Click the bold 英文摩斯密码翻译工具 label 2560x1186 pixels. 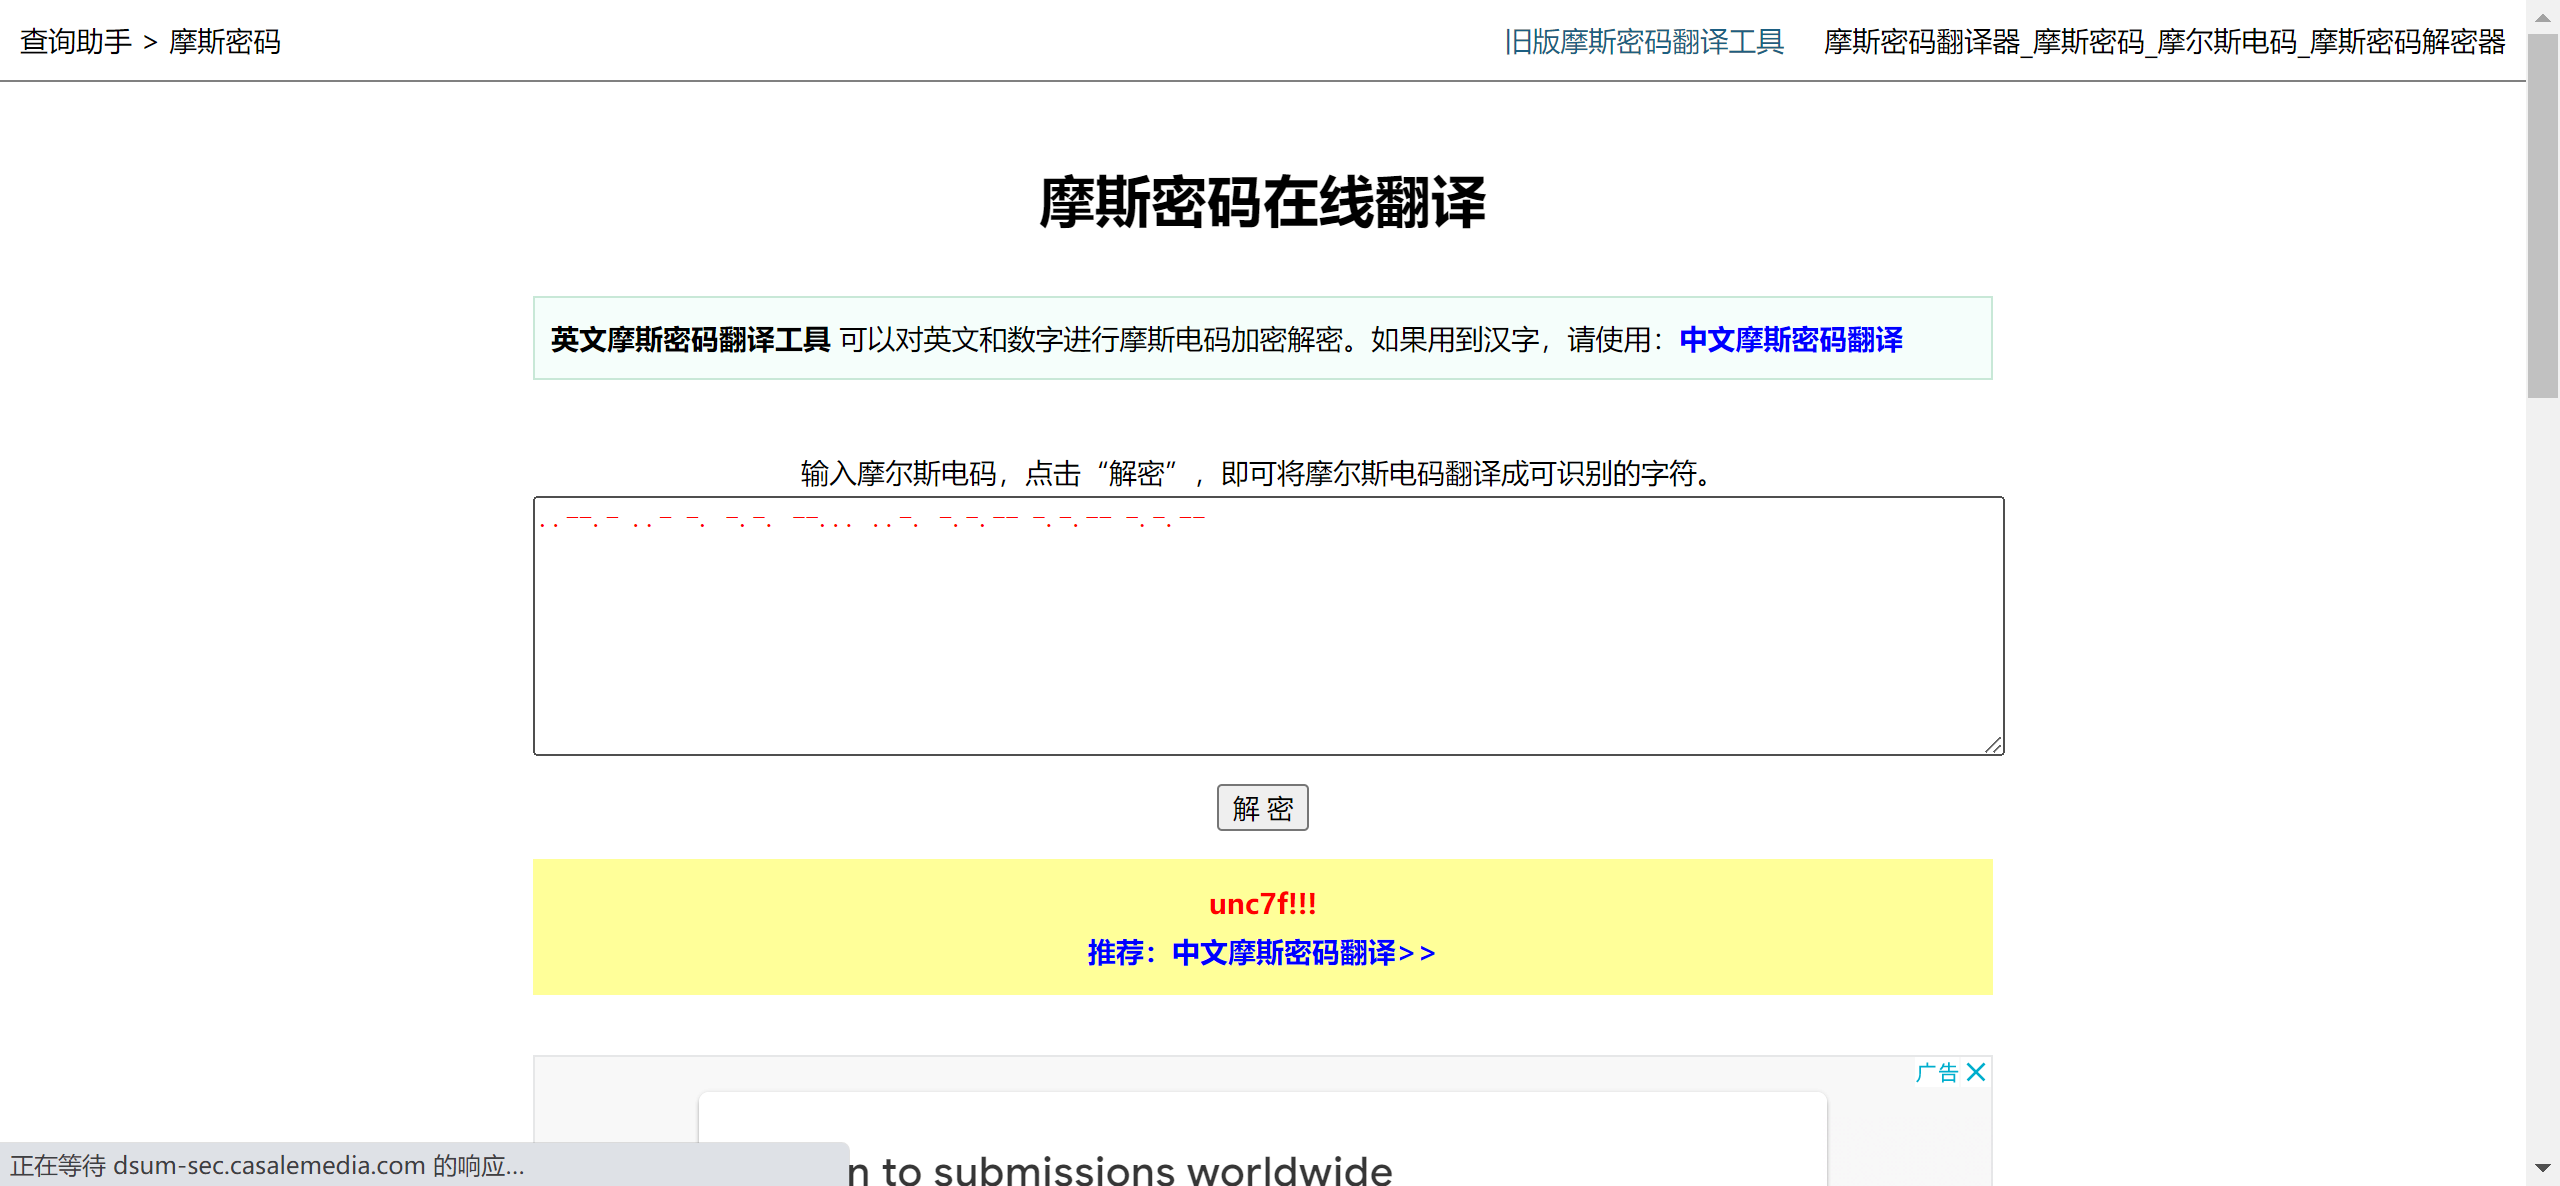(690, 339)
